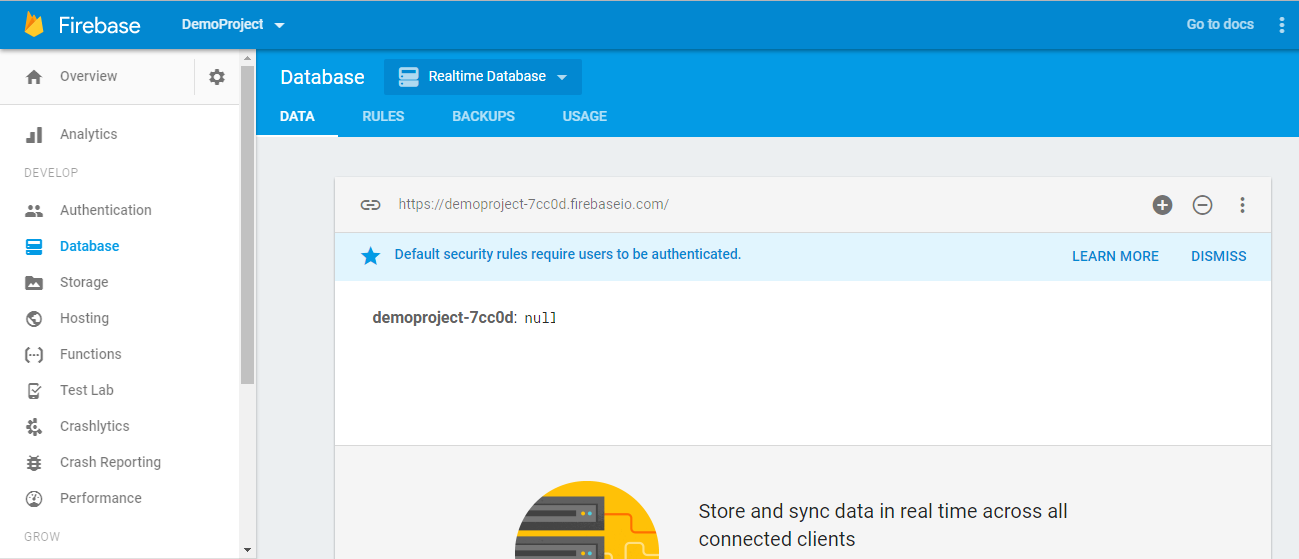Click the database URL demoproject-7cc0d.firebaseio.com
This screenshot has height=559, width=1299.
point(533,204)
